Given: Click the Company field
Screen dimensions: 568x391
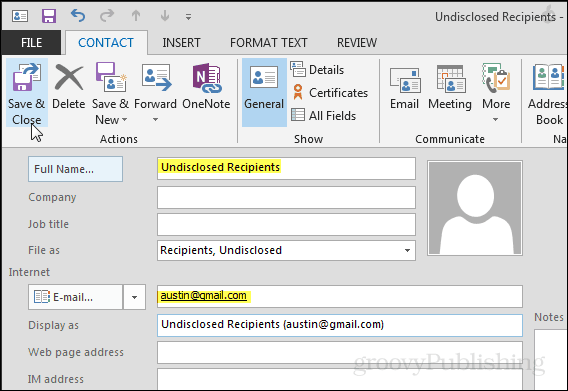Looking at the screenshot, I should 286,197.
